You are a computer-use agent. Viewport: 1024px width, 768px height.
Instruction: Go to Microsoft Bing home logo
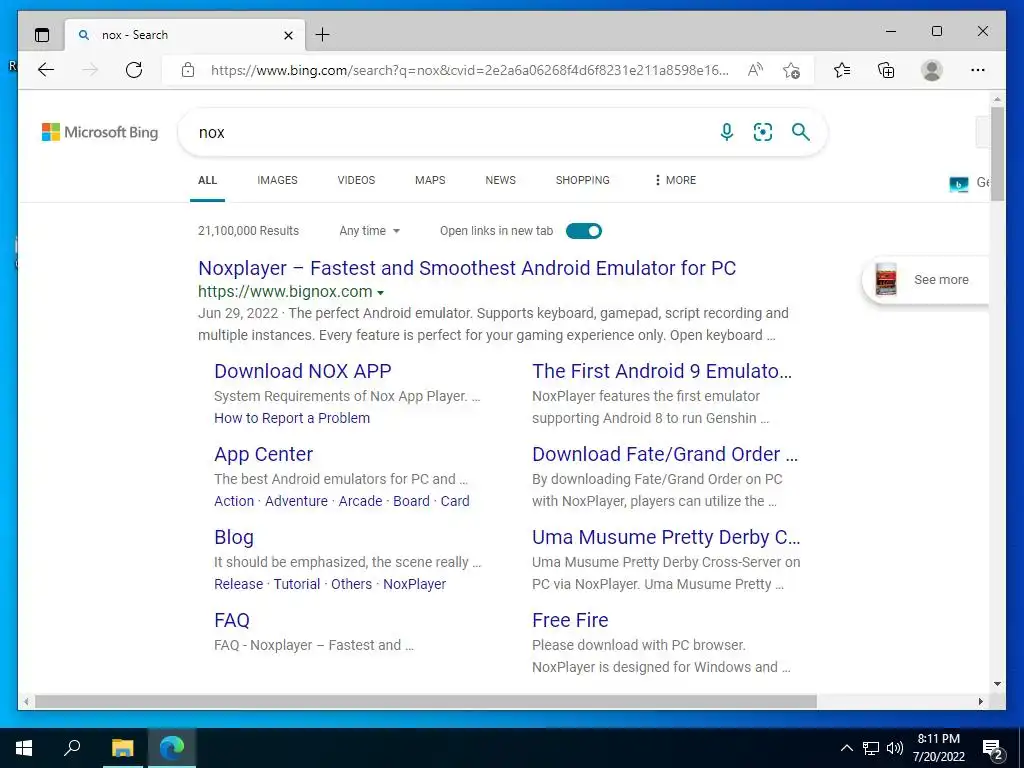[x=100, y=133]
